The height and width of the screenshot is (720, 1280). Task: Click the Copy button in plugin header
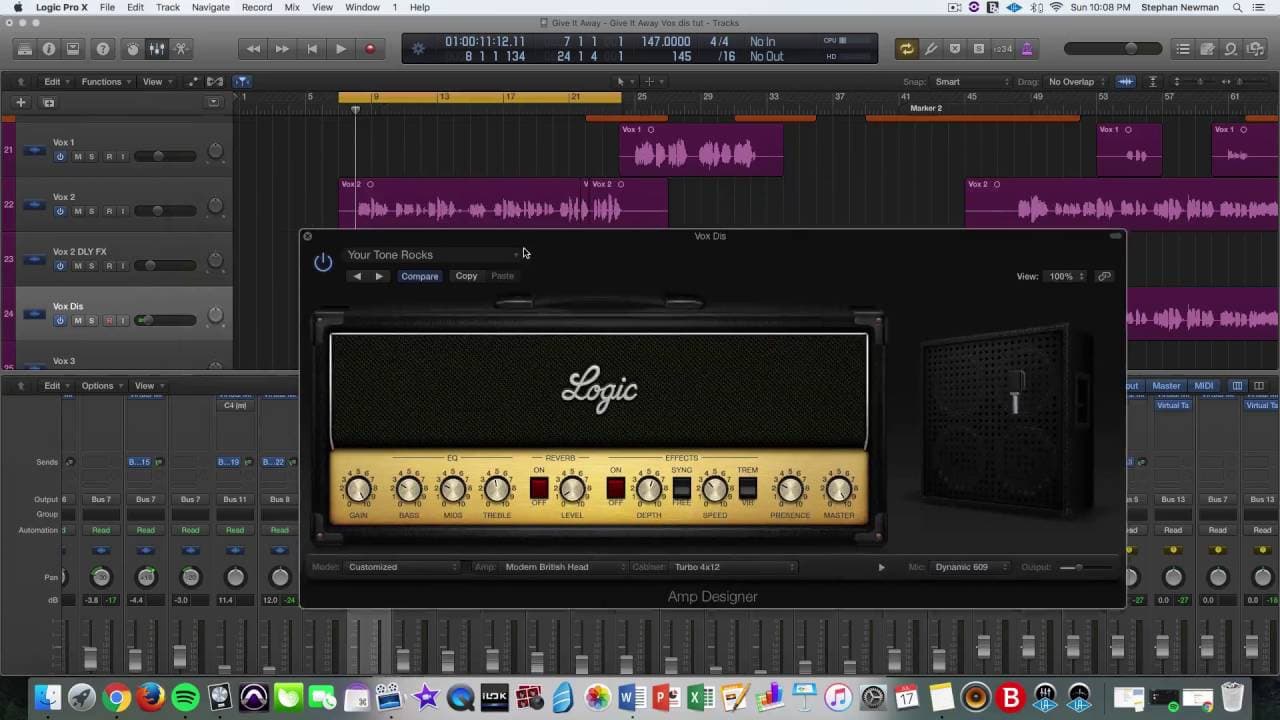pyautogui.click(x=466, y=276)
